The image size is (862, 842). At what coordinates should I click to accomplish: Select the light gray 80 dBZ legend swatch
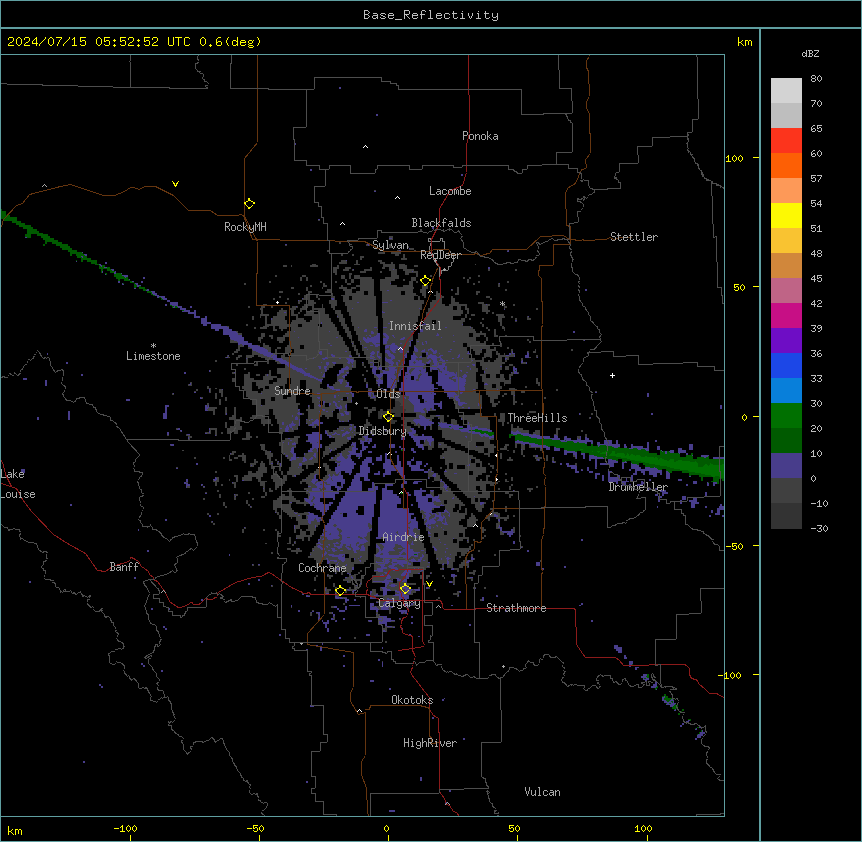tap(786, 90)
